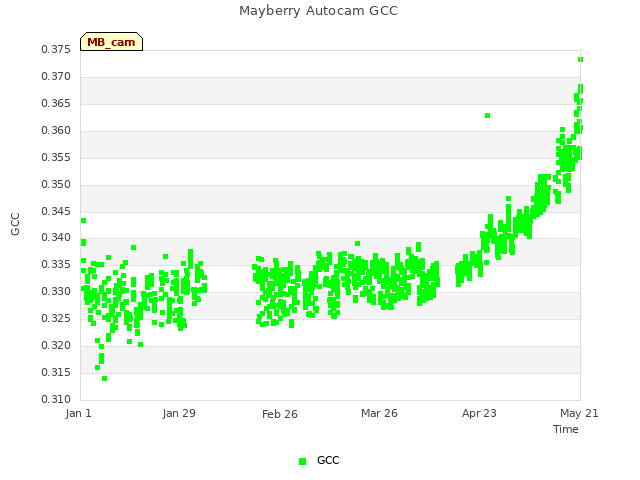Click the 0.315 y-axis value
Screen dimensions: 640x480
[56, 372]
